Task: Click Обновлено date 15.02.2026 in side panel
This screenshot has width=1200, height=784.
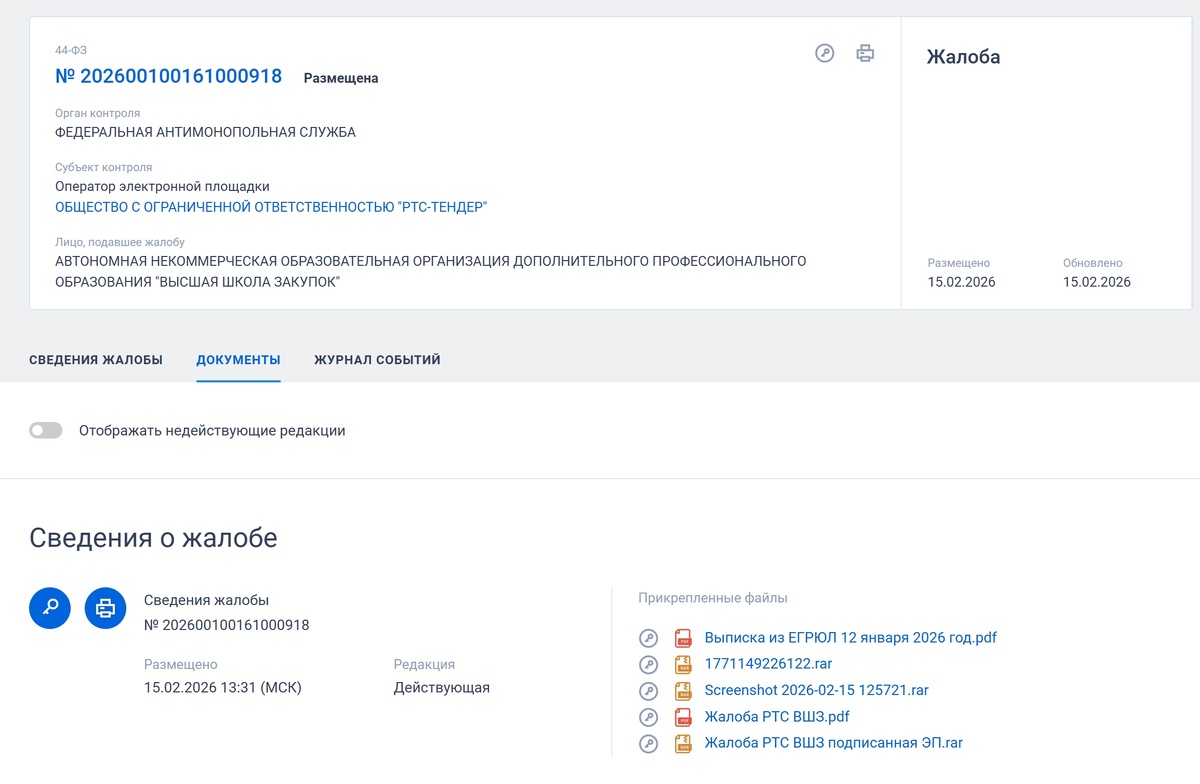Action: pos(1097,282)
